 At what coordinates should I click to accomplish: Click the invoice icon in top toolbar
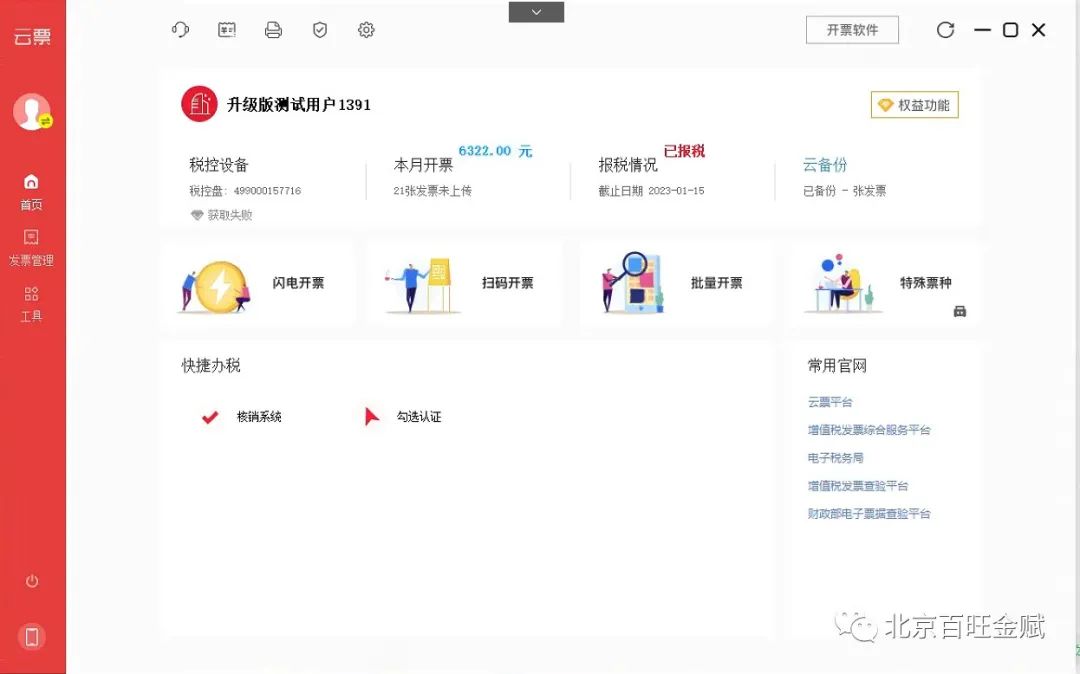pyautogui.click(x=226, y=30)
